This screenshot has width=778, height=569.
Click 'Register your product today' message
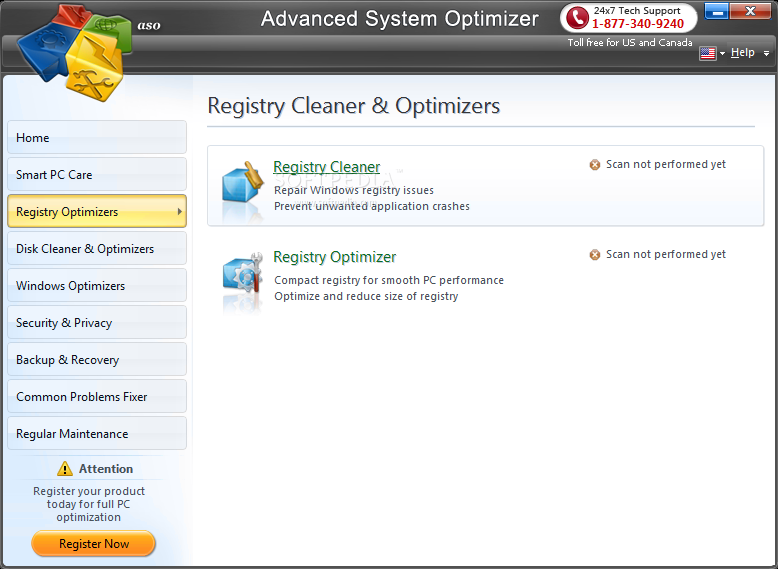point(89,504)
